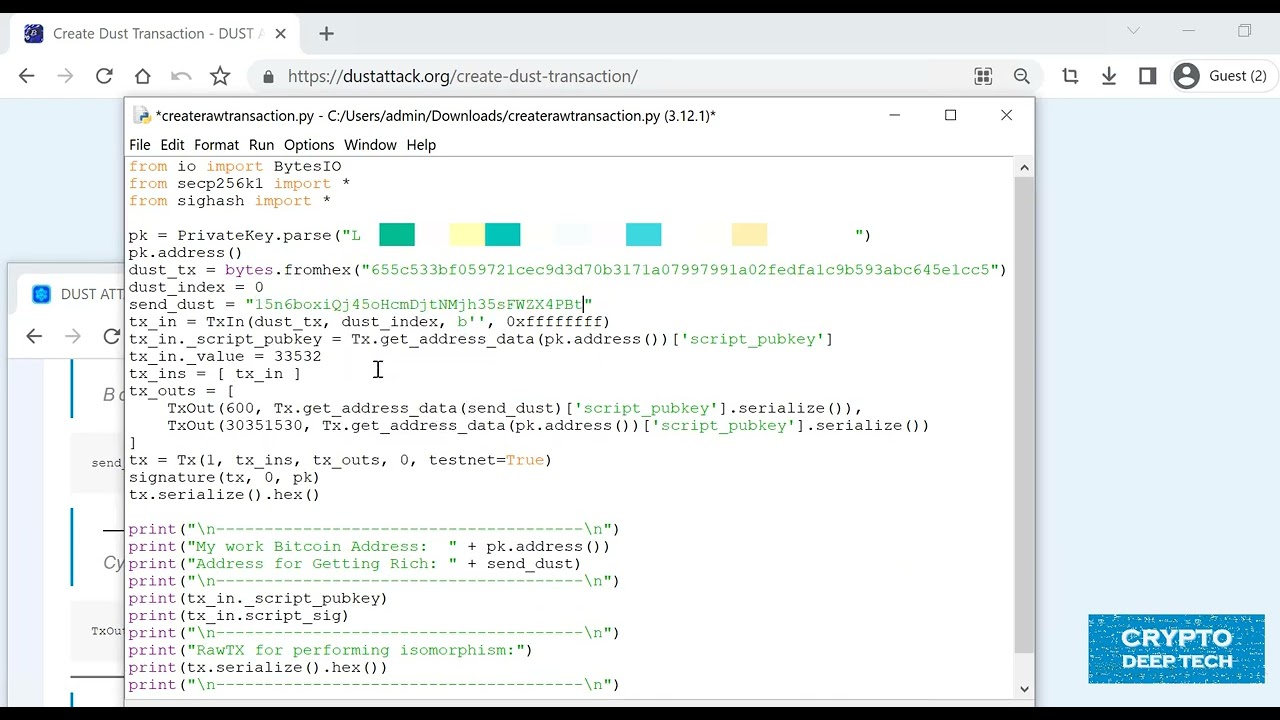Viewport: 1280px width, 720px height.
Task: Close the createrawtransaction.py IDLE window
Action: point(1007,115)
